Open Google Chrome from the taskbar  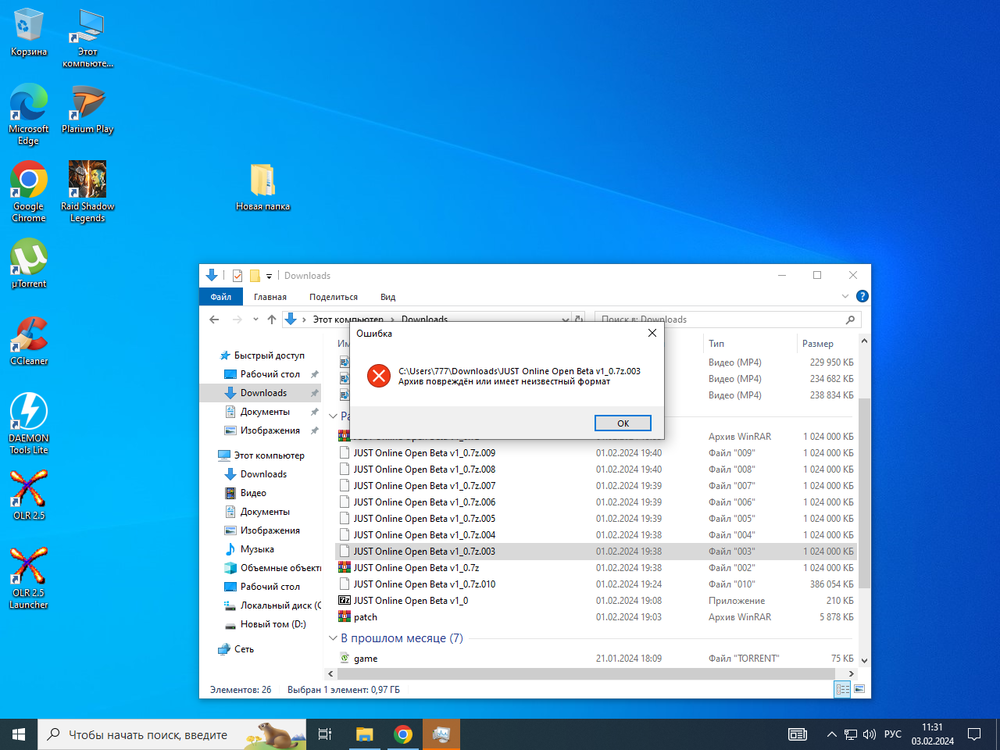tap(402, 734)
